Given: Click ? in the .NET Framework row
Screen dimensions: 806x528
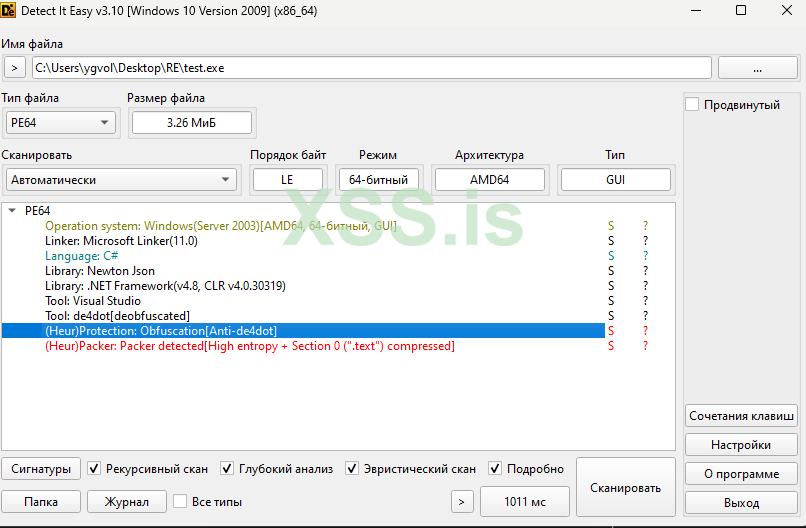Looking at the screenshot, I should pos(646,285).
